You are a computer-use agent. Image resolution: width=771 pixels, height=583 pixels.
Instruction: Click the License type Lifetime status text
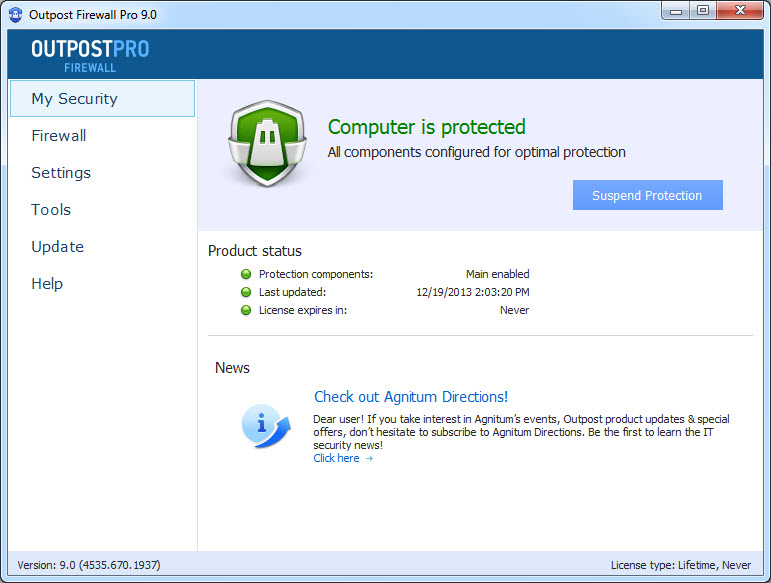click(681, 565)
